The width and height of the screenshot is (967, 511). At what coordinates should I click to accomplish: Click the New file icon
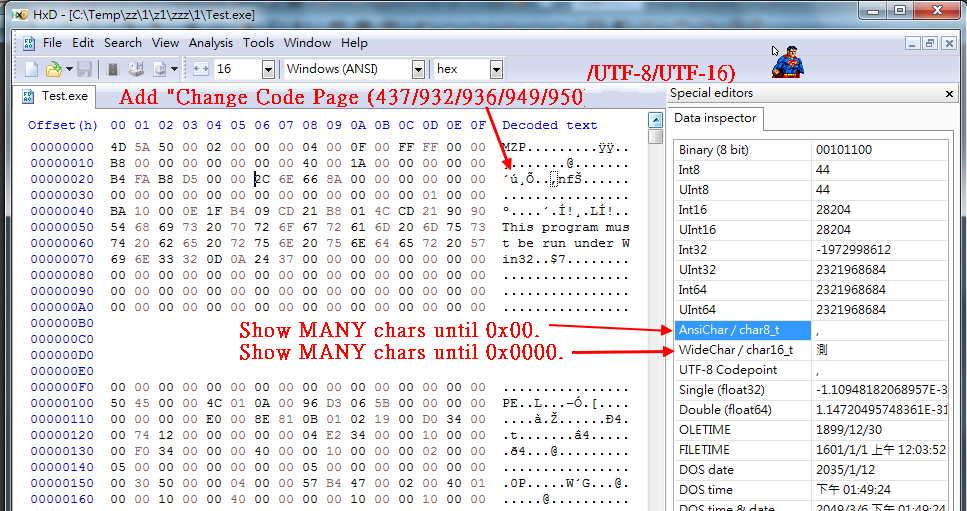(32, 68)
